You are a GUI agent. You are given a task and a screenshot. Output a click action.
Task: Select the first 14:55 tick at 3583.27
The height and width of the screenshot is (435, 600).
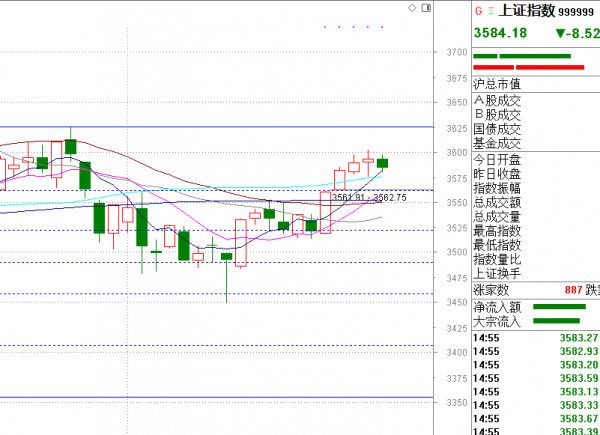(535, 337)
